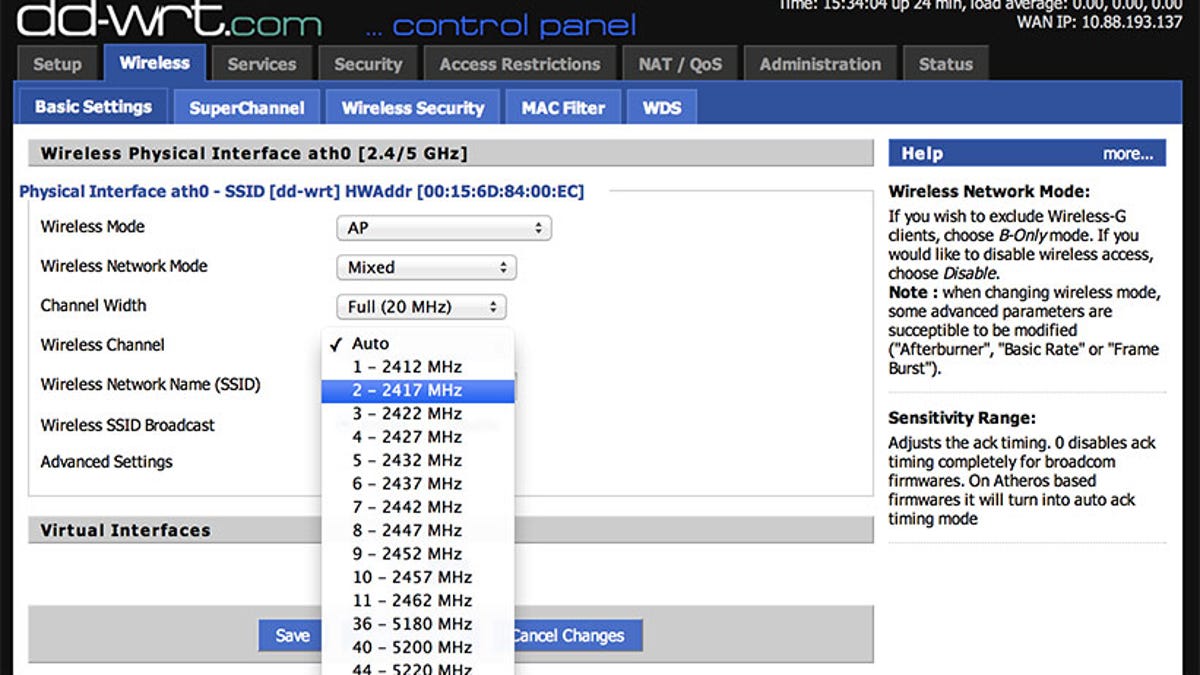Screen dimensions: 1200x675
Task: Open the SuperChannel sub-tab
Action: pos(247,108)
